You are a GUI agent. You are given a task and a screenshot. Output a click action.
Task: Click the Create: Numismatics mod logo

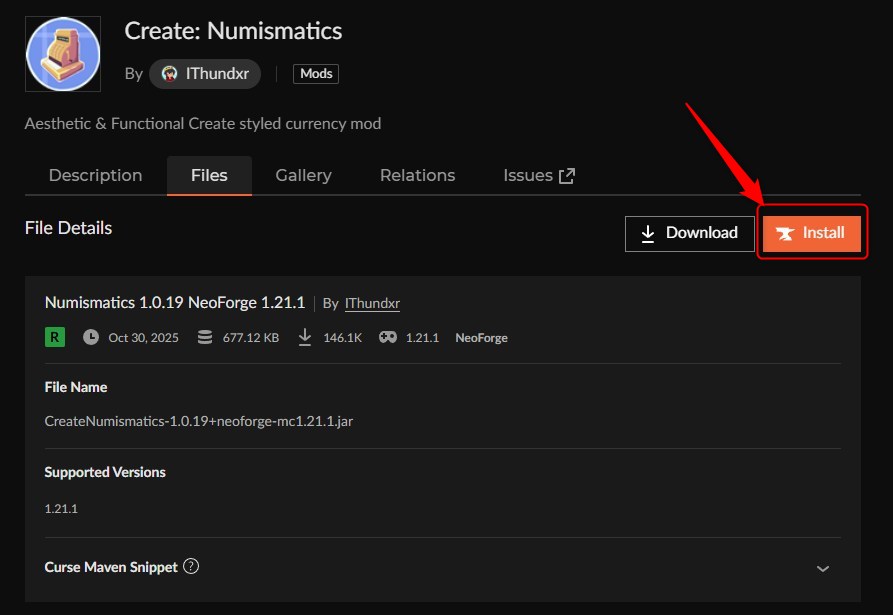tap(62, 53)
